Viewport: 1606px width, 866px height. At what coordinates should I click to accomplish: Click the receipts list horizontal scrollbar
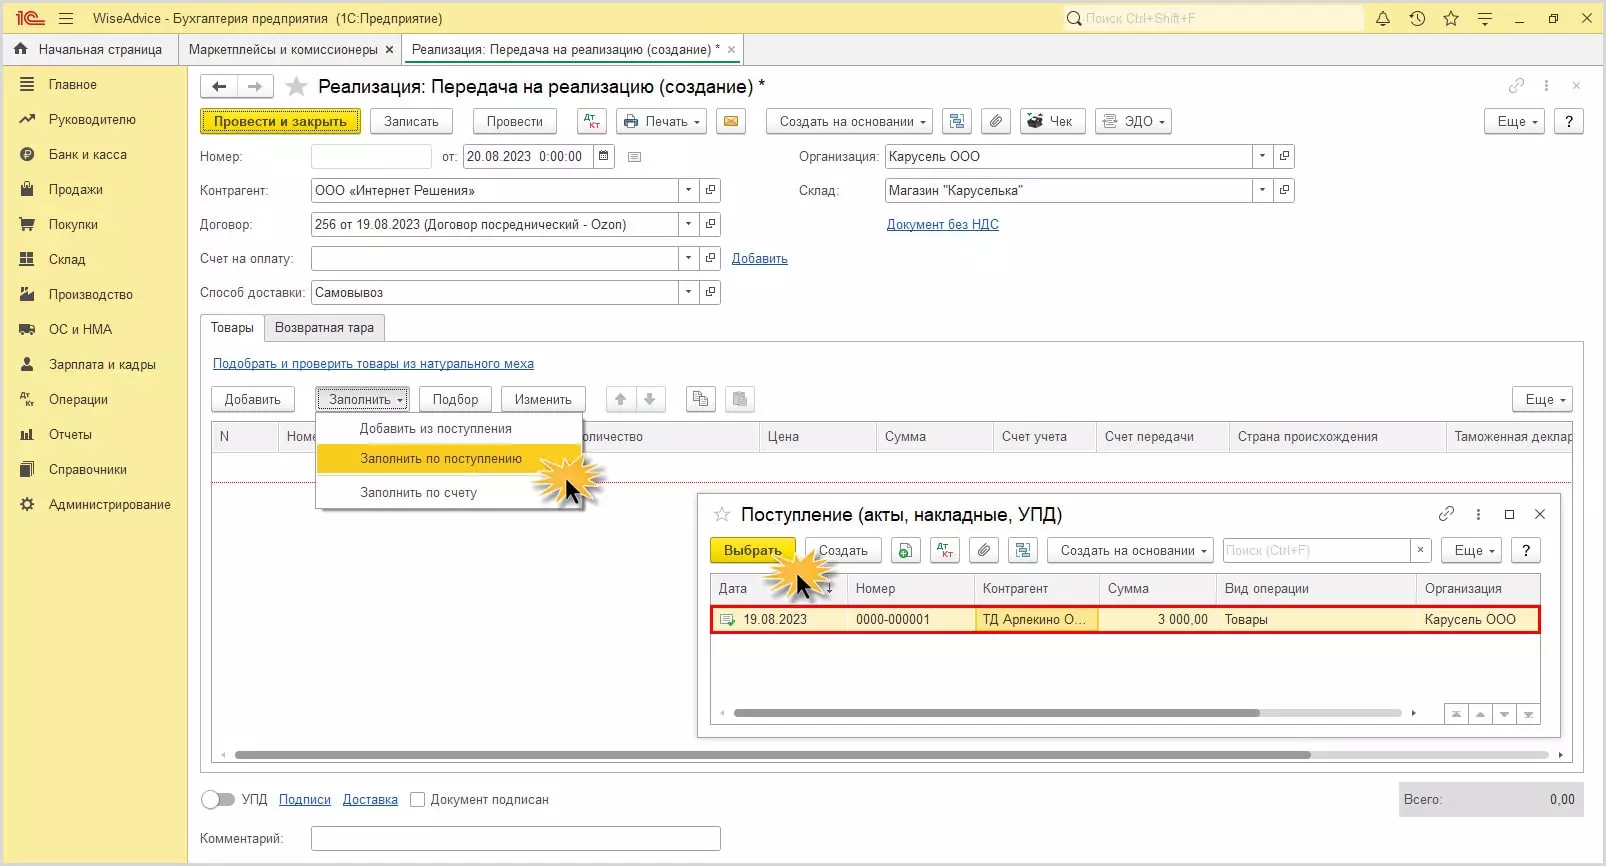tap(996, 713)
